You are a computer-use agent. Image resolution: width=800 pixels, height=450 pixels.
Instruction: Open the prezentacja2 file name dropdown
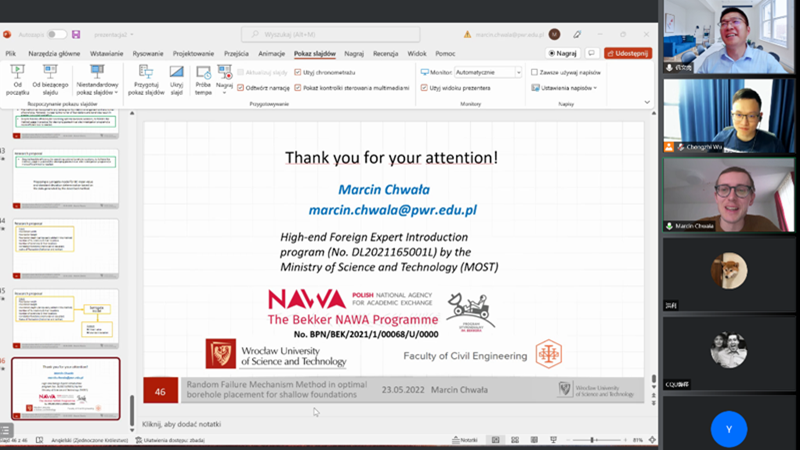114,35
